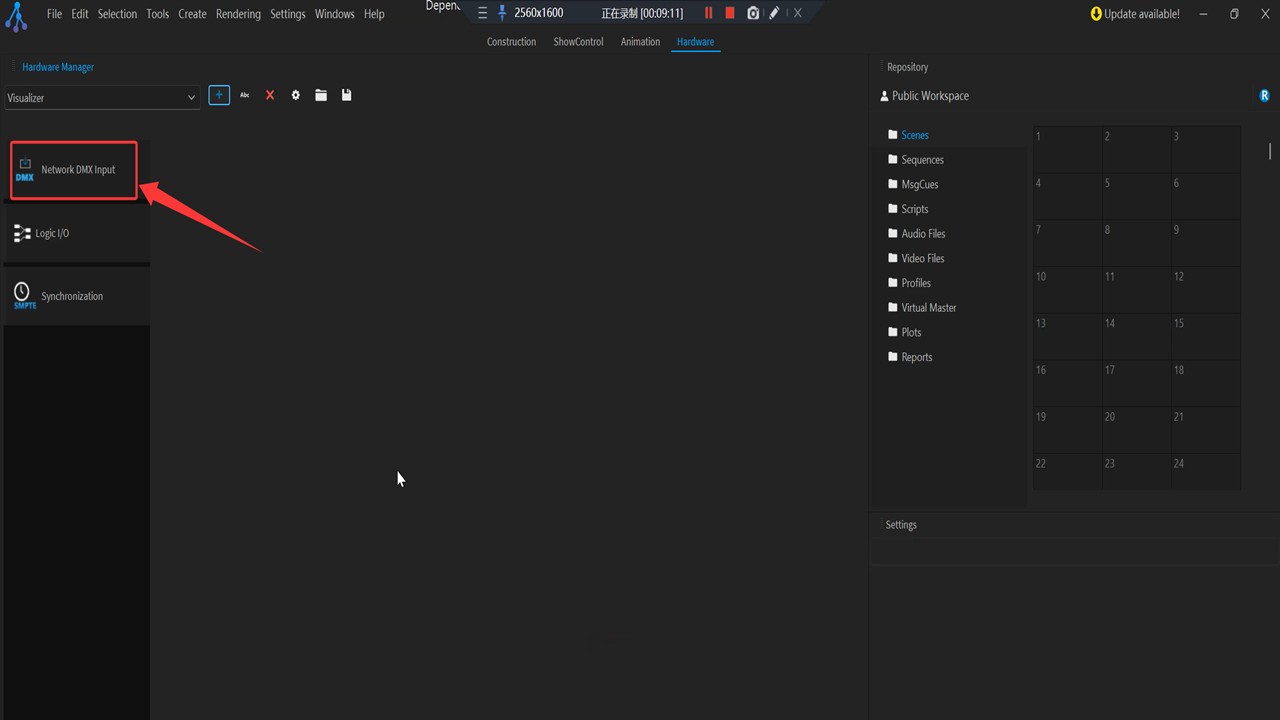Screen dimensions: 1280x720
Task: Click the open folder icon in Hardware Manager
Action: pos(321,95)
